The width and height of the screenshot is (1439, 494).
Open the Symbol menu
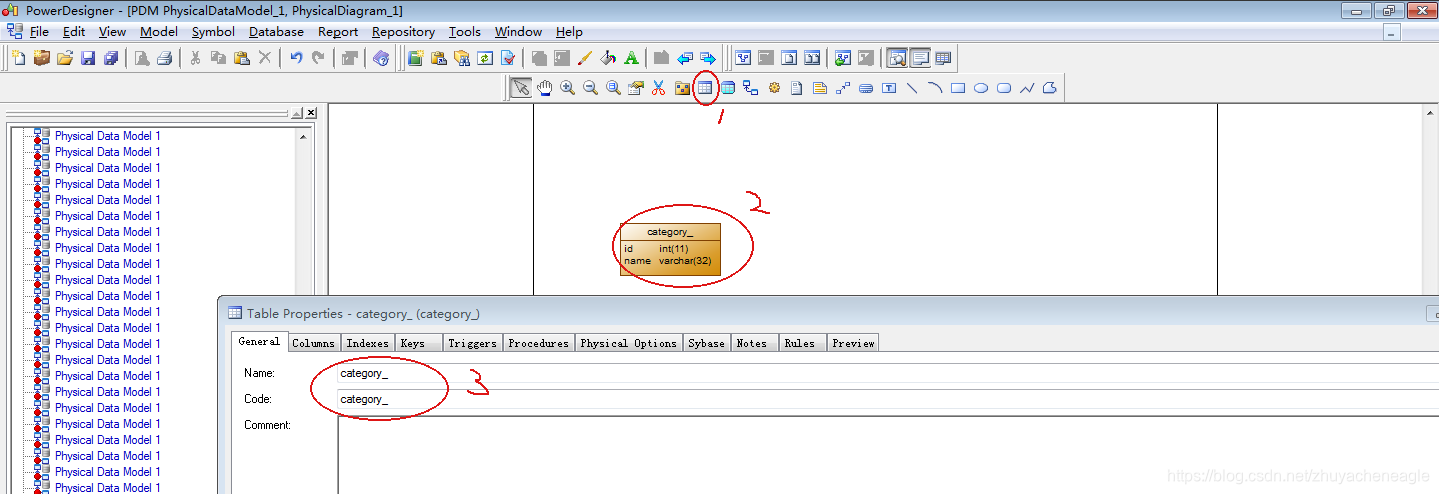click(x=213, y=32)
